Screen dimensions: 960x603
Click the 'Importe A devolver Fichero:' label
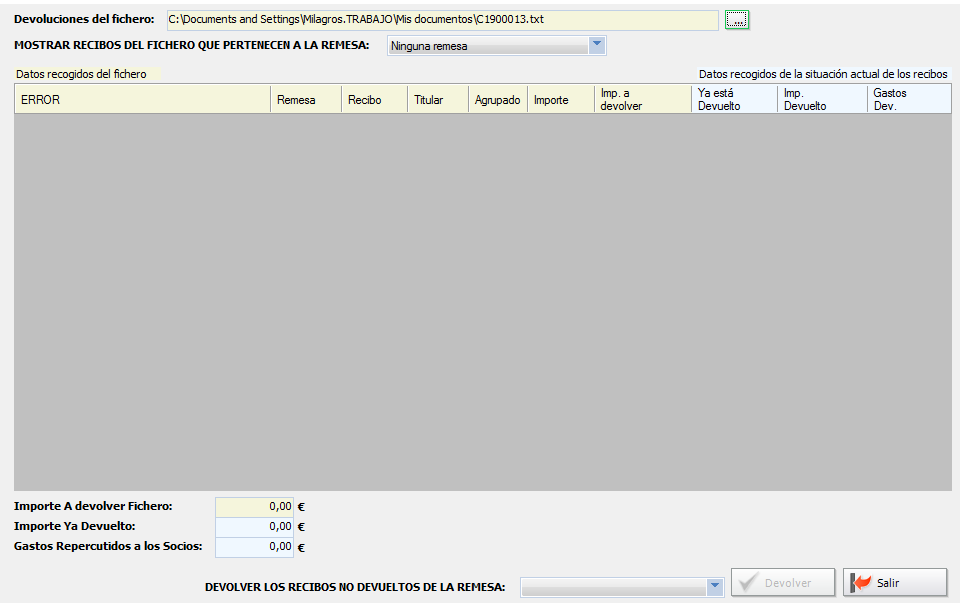[x=93, y=506]
